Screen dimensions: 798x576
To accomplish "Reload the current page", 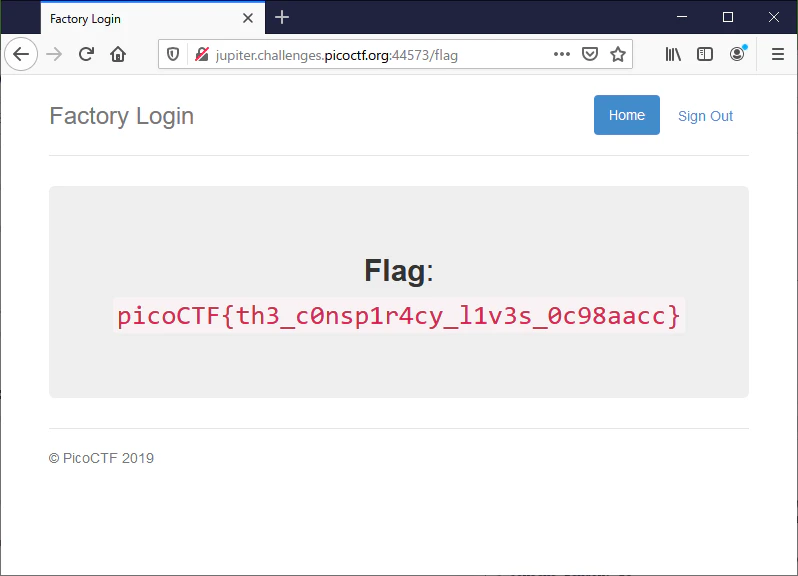I will tap(87, 54).
